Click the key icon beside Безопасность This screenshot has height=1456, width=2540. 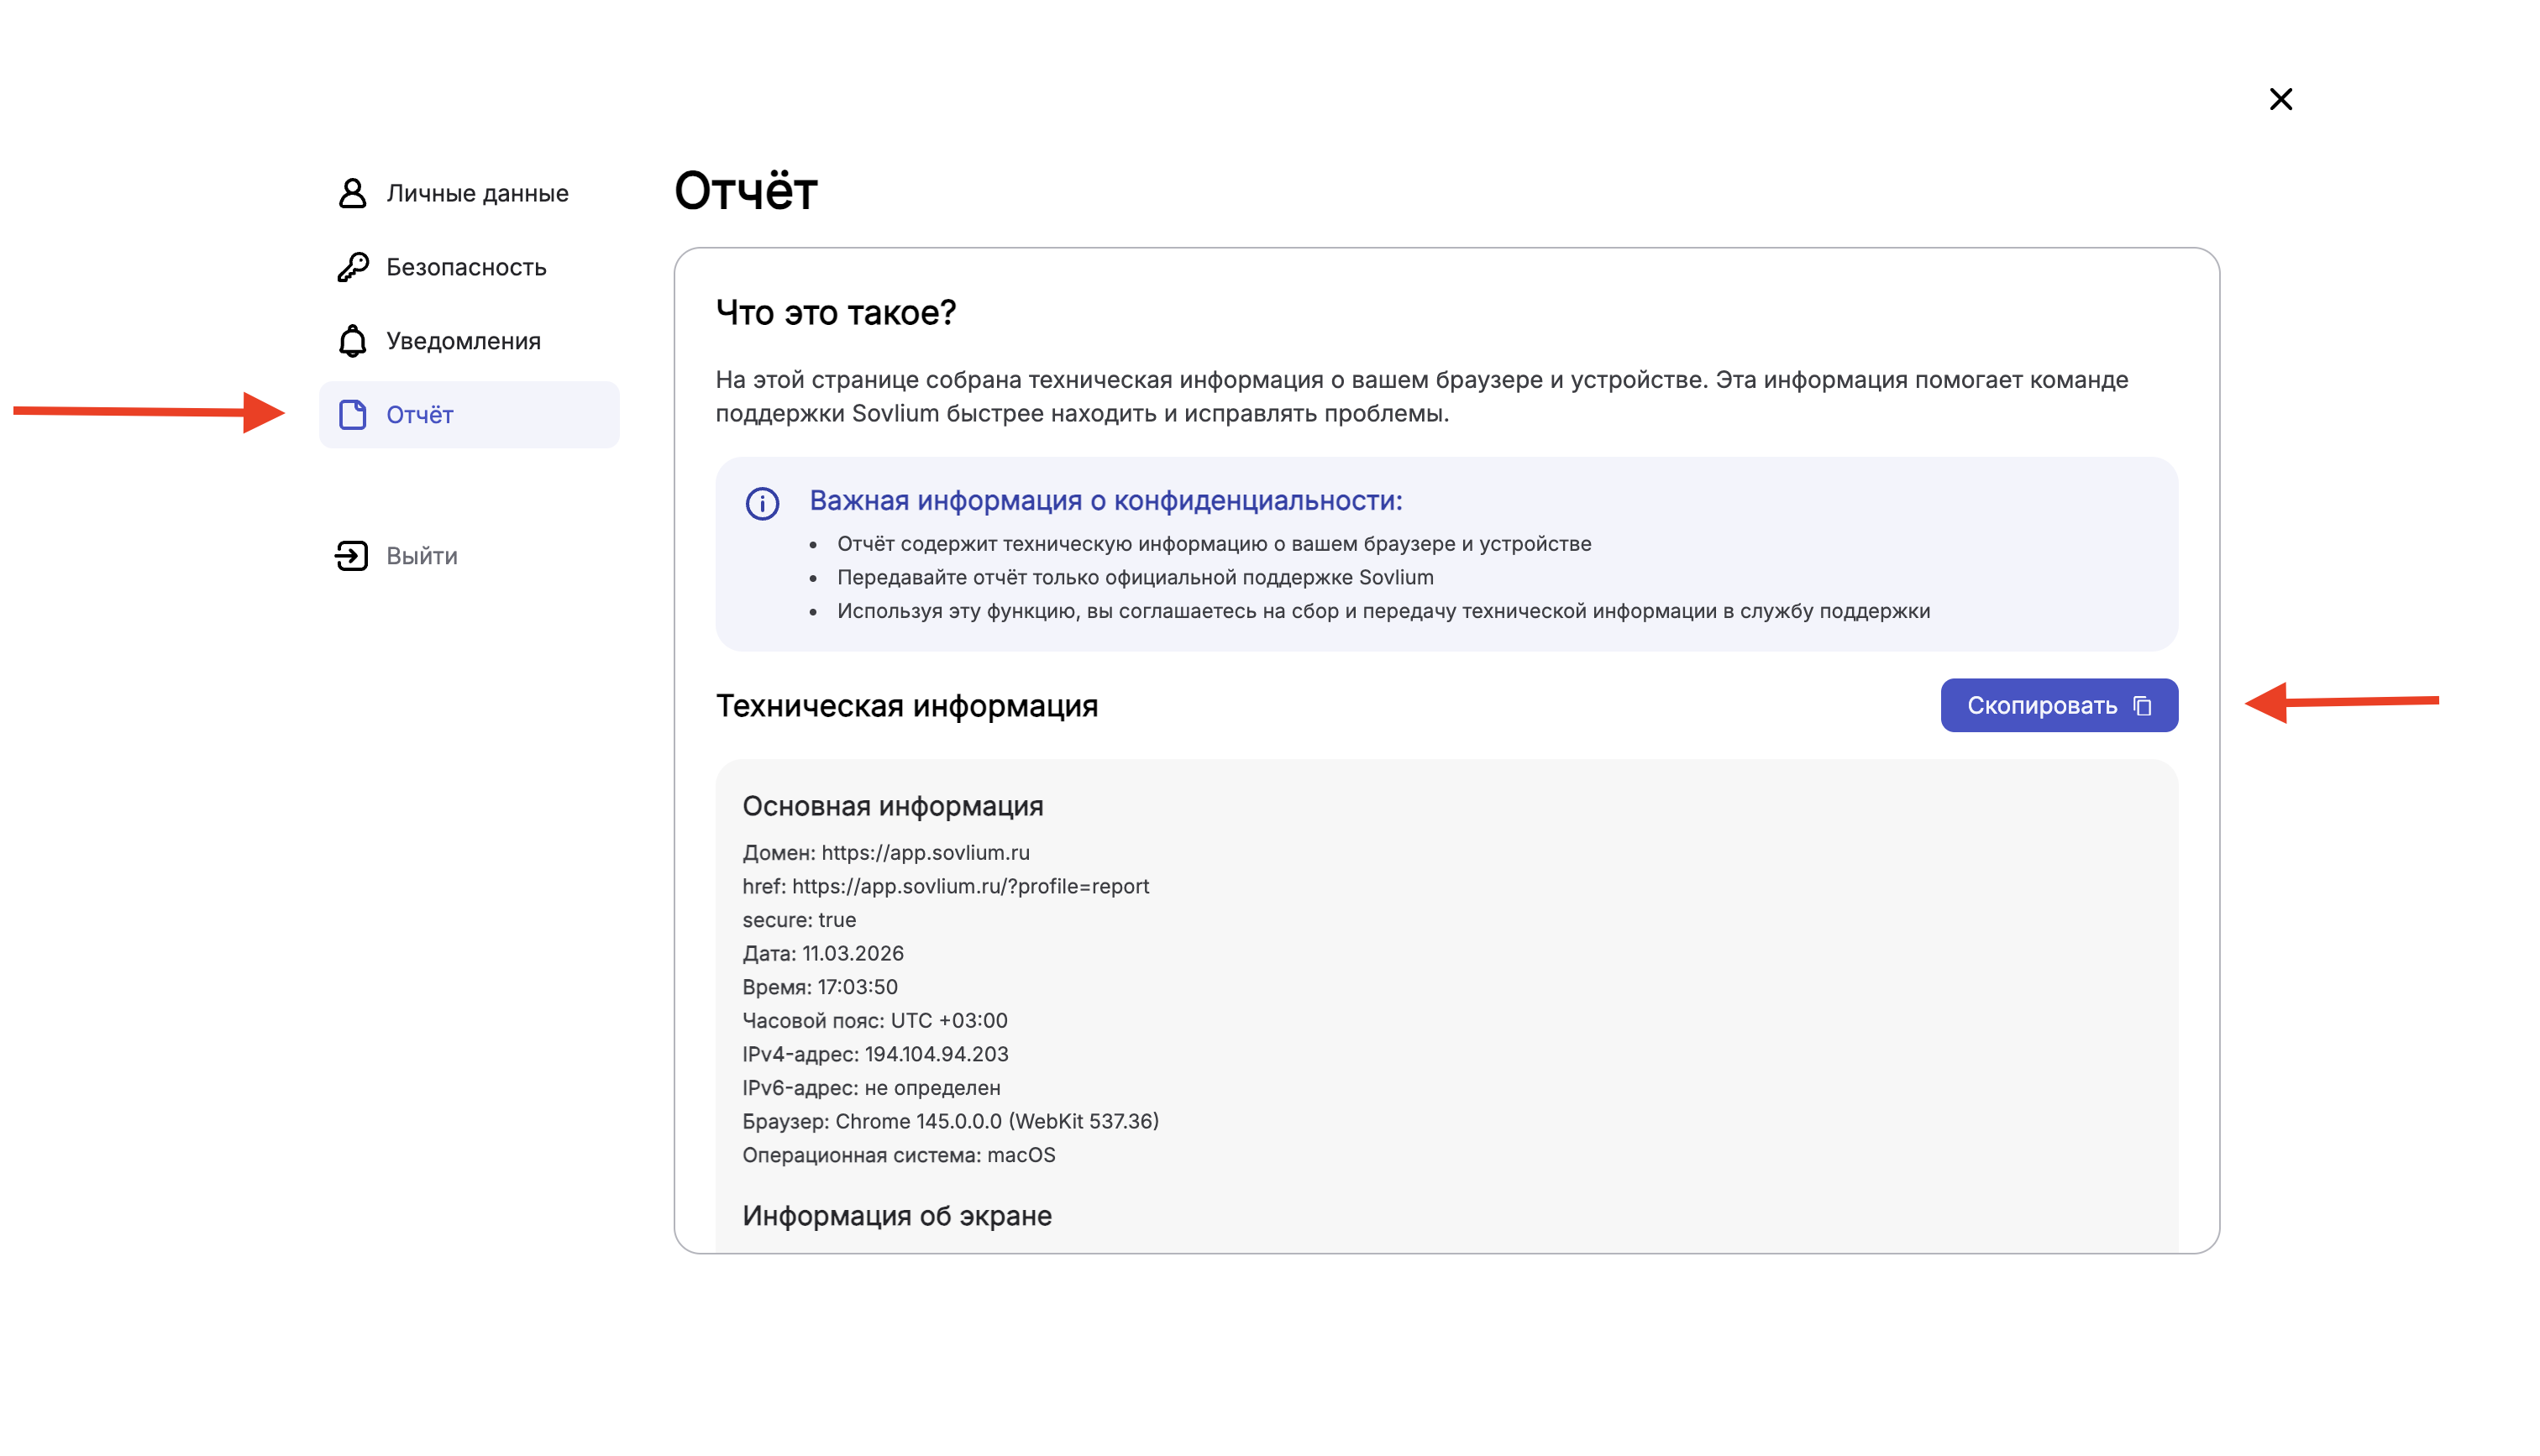click(352, 267)
